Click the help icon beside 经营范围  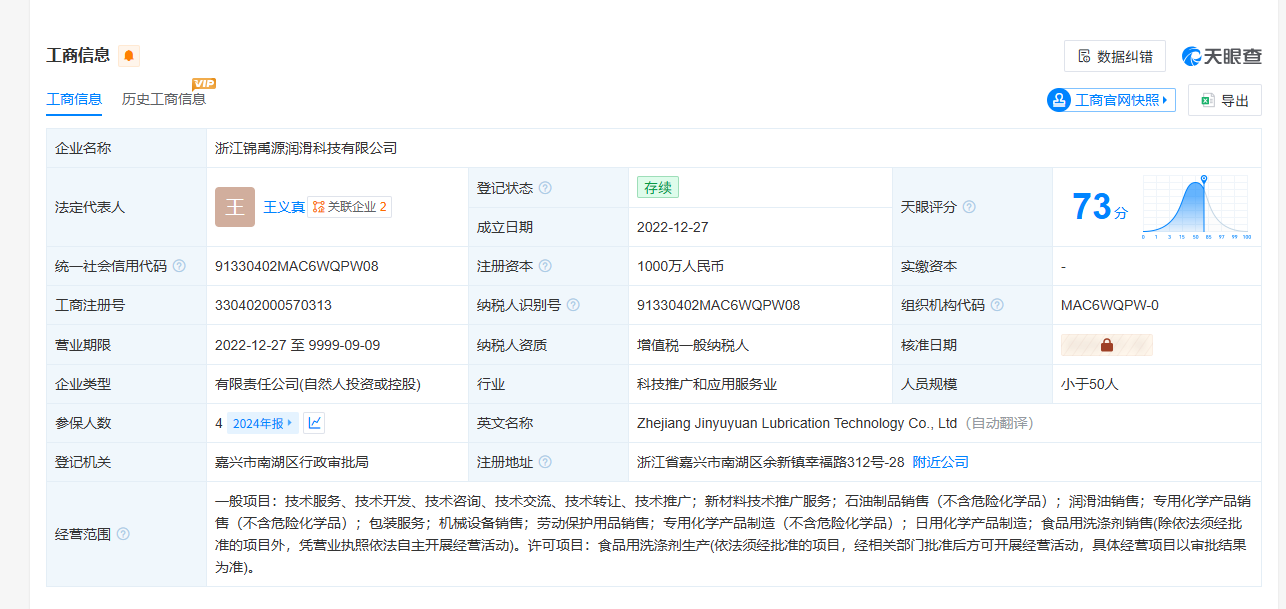123,534
